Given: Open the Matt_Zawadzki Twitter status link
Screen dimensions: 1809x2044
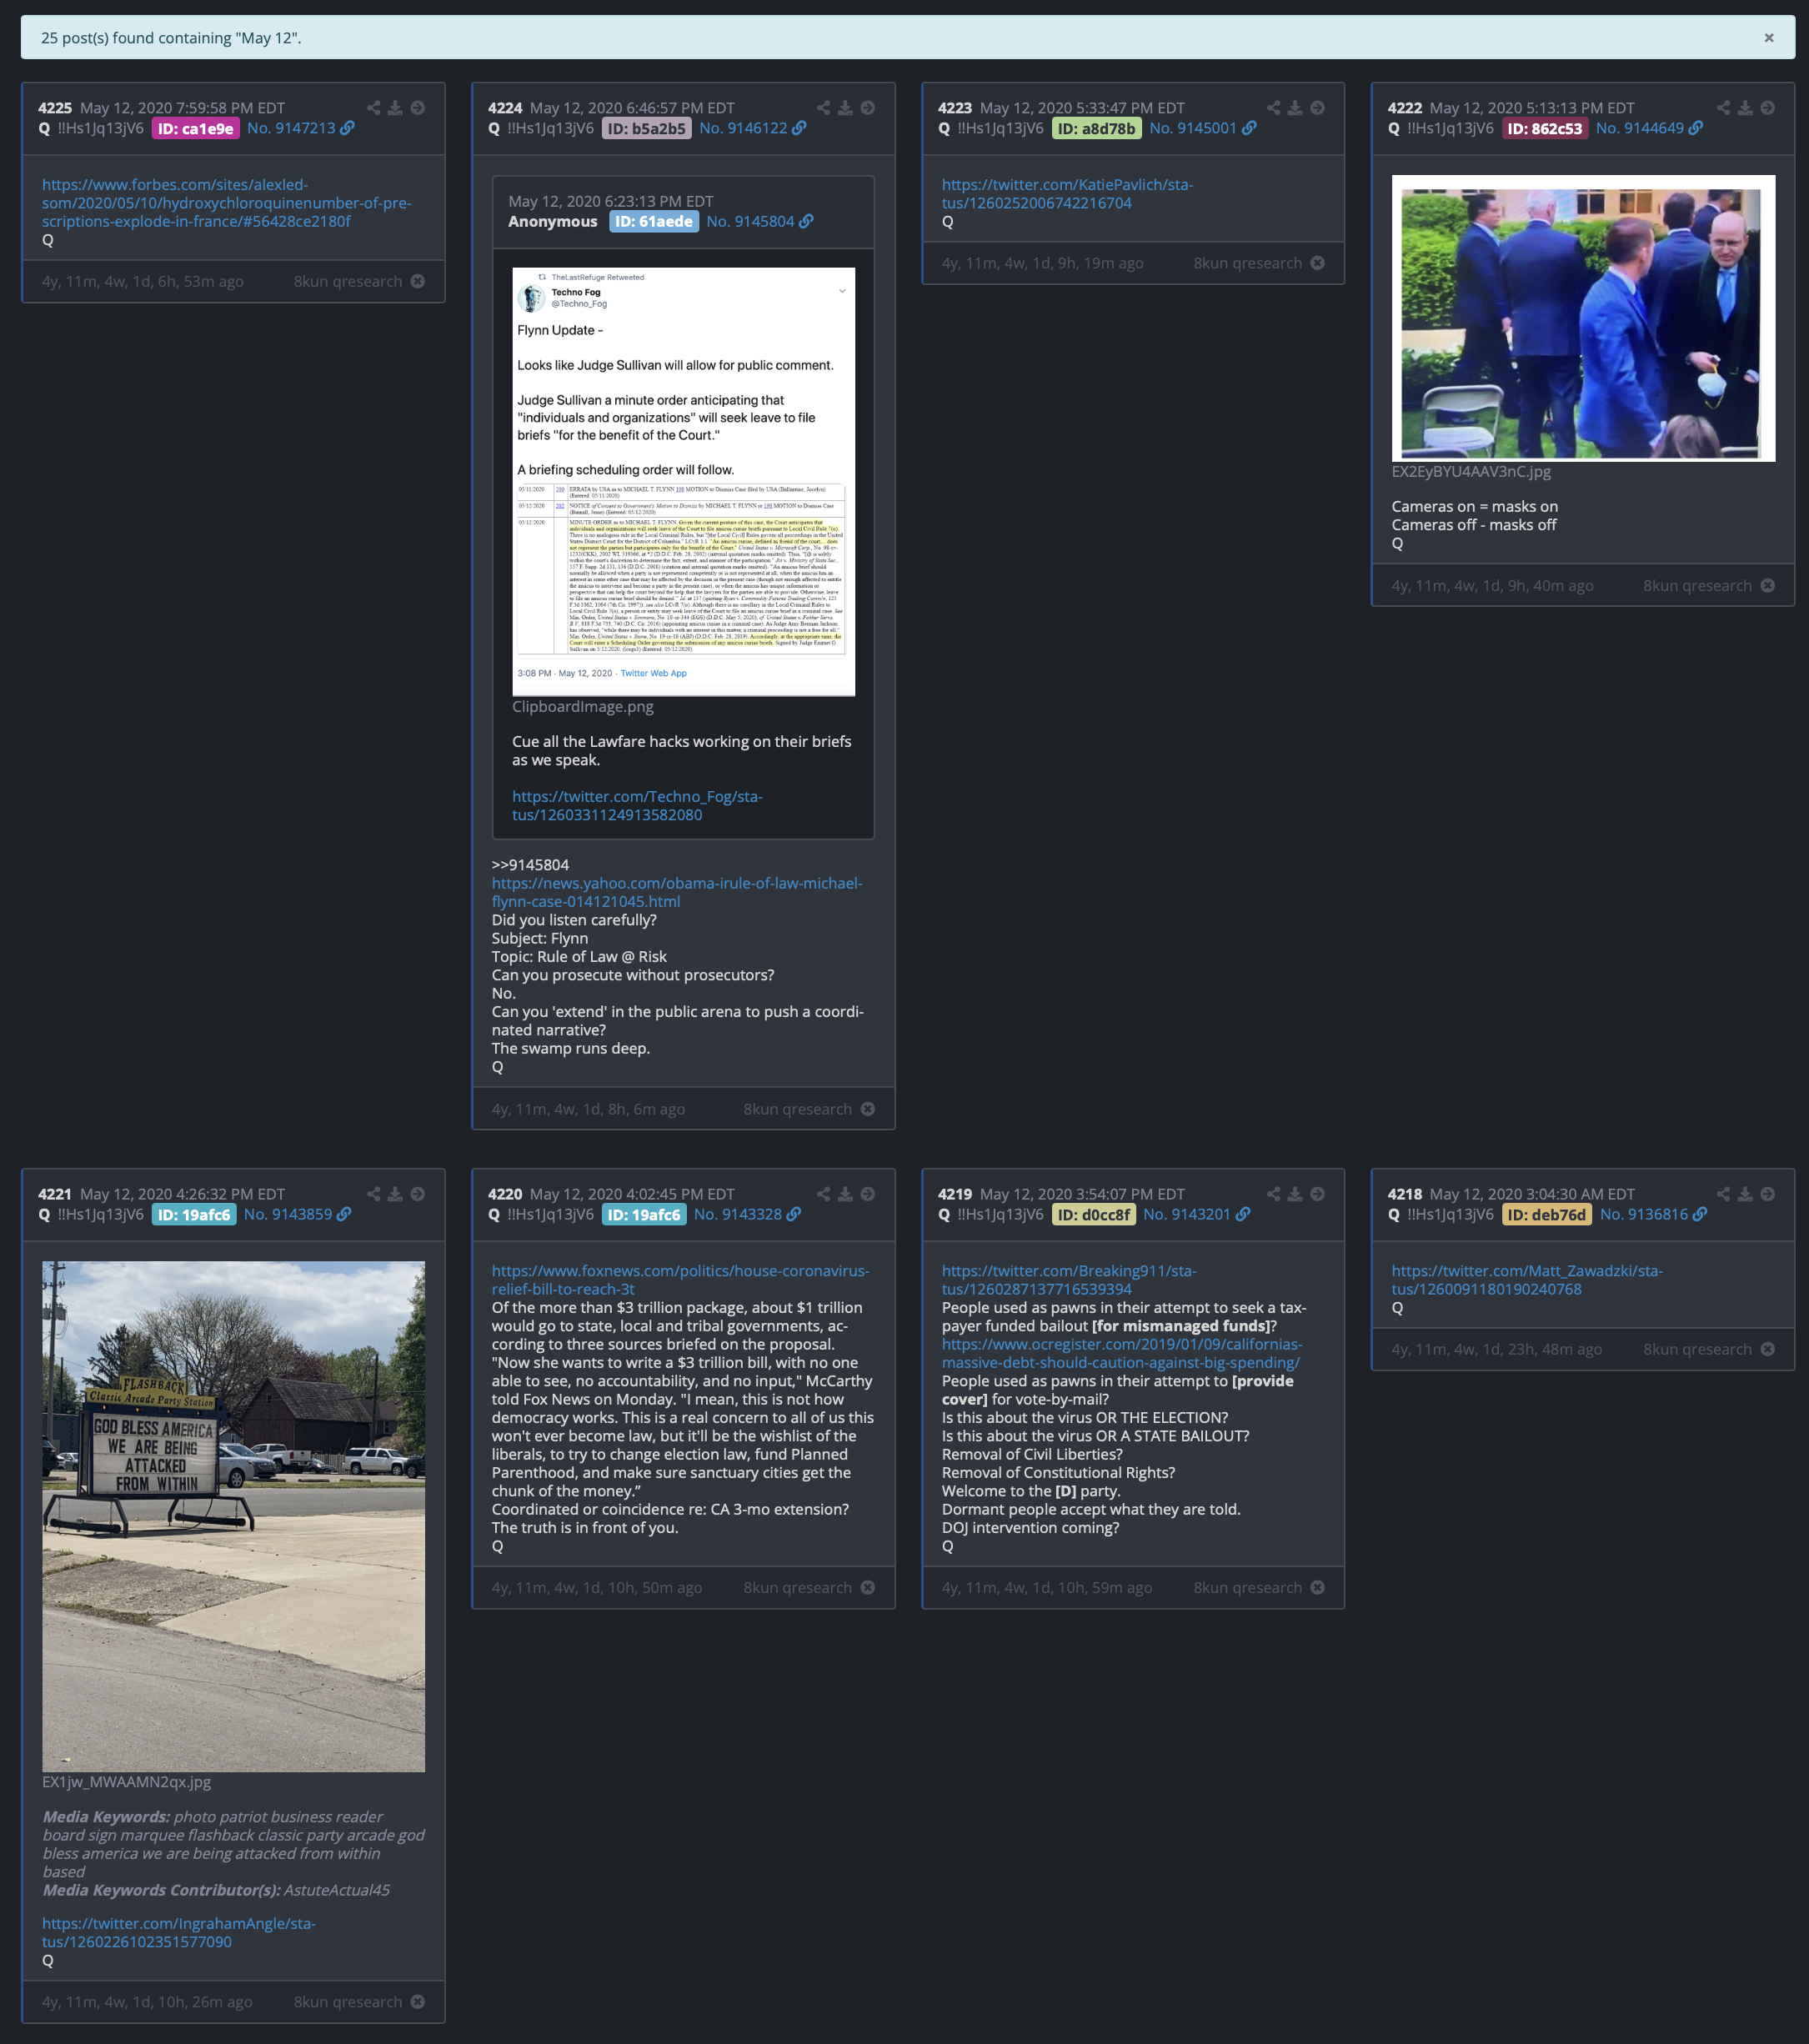Looking at the screenshot, I should pos(1527,1280).
